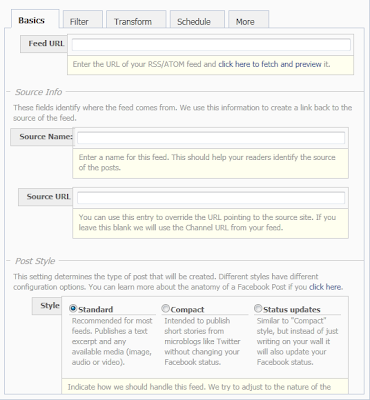Click the Feed URL text field
Screen dimensions: 370x400
click(x=211, y=45)
